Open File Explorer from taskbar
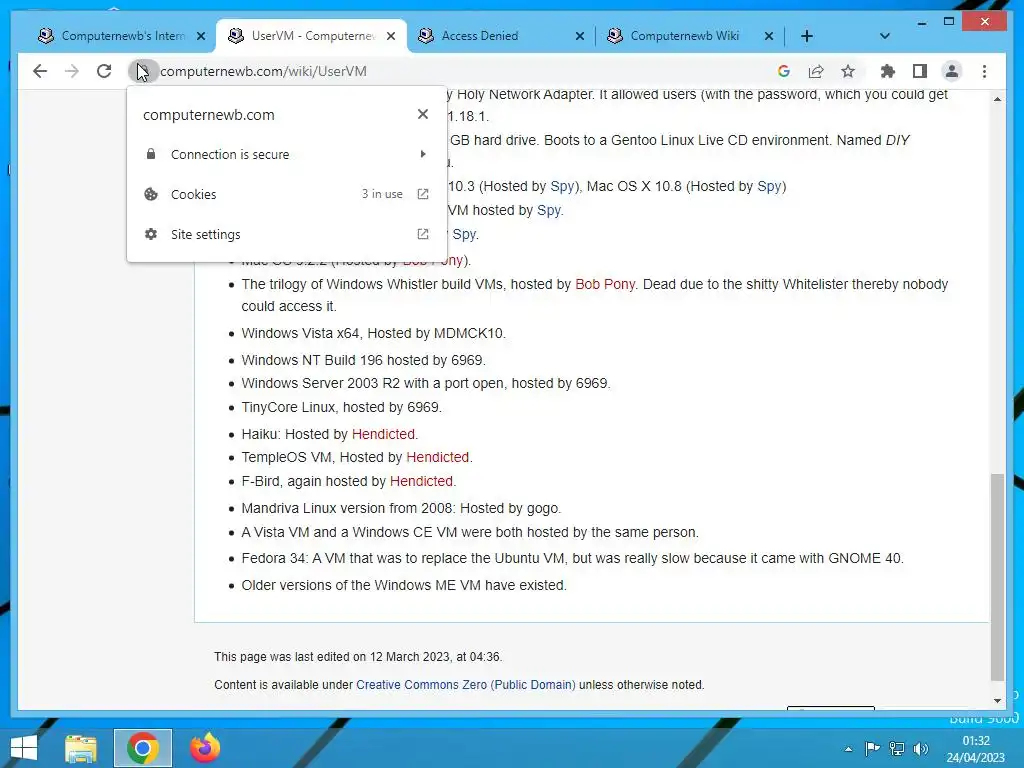The width and height of the screenshot is (1024, 768). click(81, 748)
